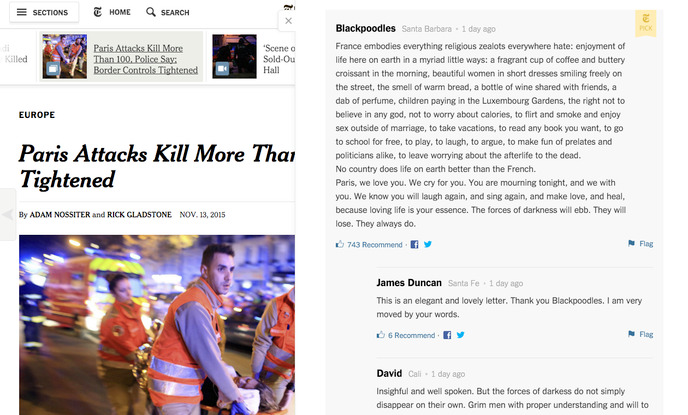Share Blackpoodles comment on Facebook

[x=414, y=244]
